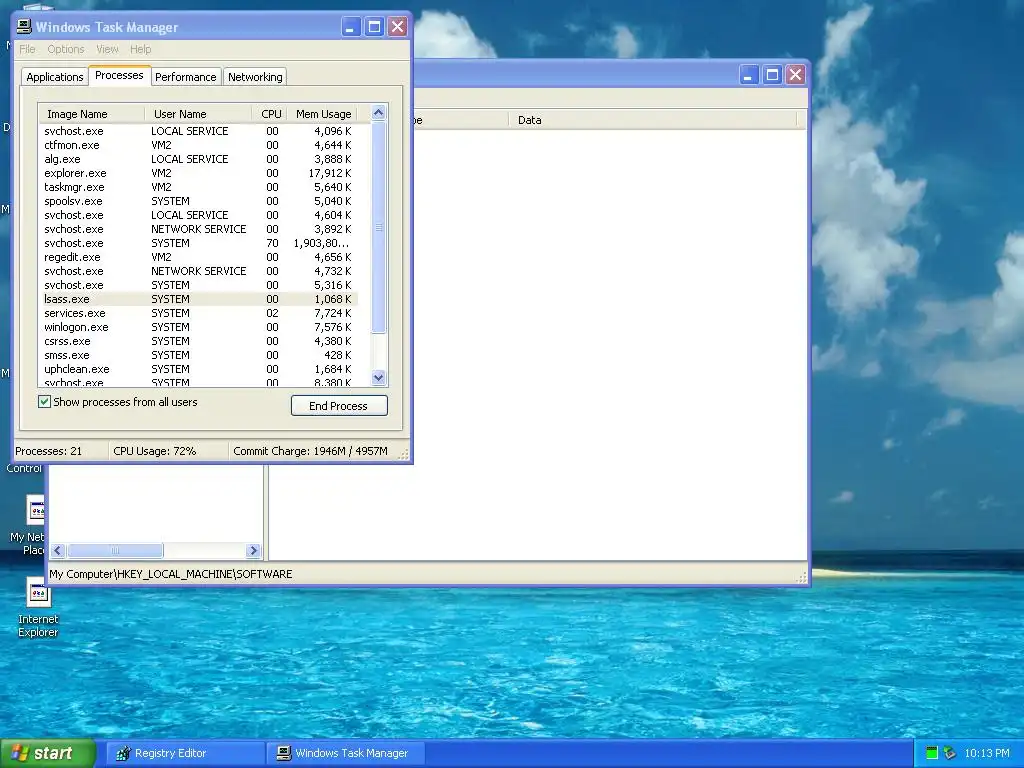The height and width of the screenshot is (768, 1024).
Task: Click the taskbar clock showing 10:13 PM
Action: pyautogui.click(x=987, y=753)
